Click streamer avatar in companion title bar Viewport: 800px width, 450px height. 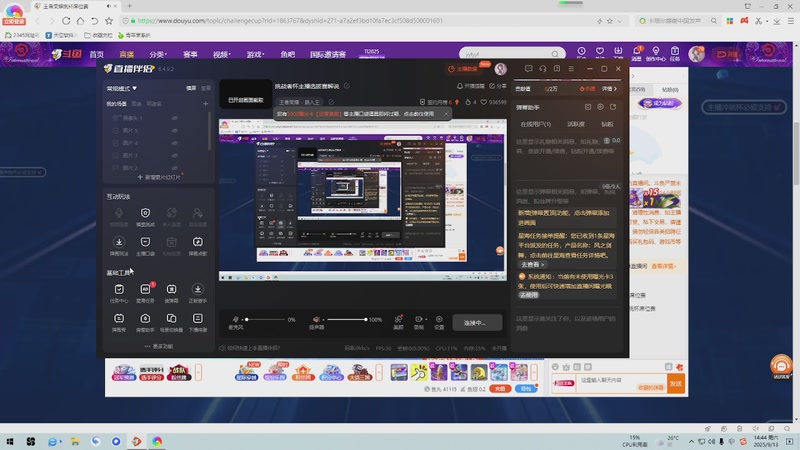point(501,69)
